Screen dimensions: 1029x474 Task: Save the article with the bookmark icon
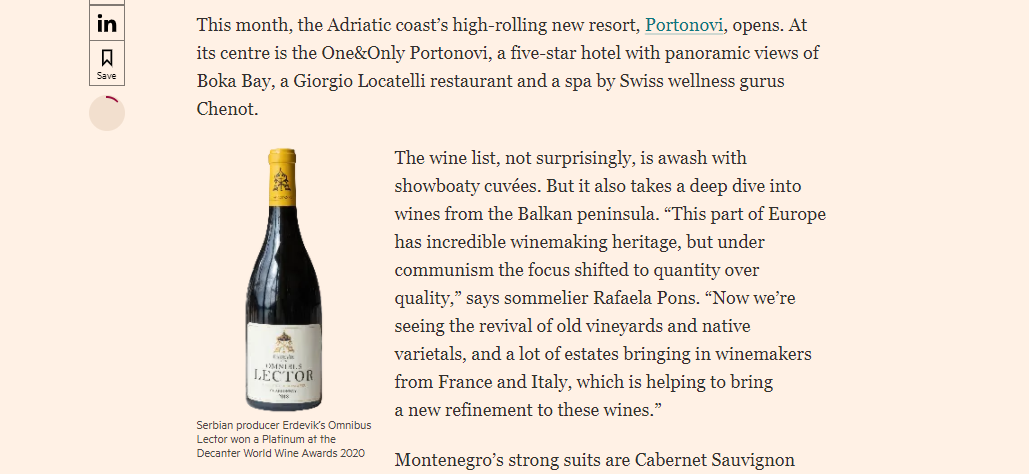pyautogui.click(x=107, y=63)
